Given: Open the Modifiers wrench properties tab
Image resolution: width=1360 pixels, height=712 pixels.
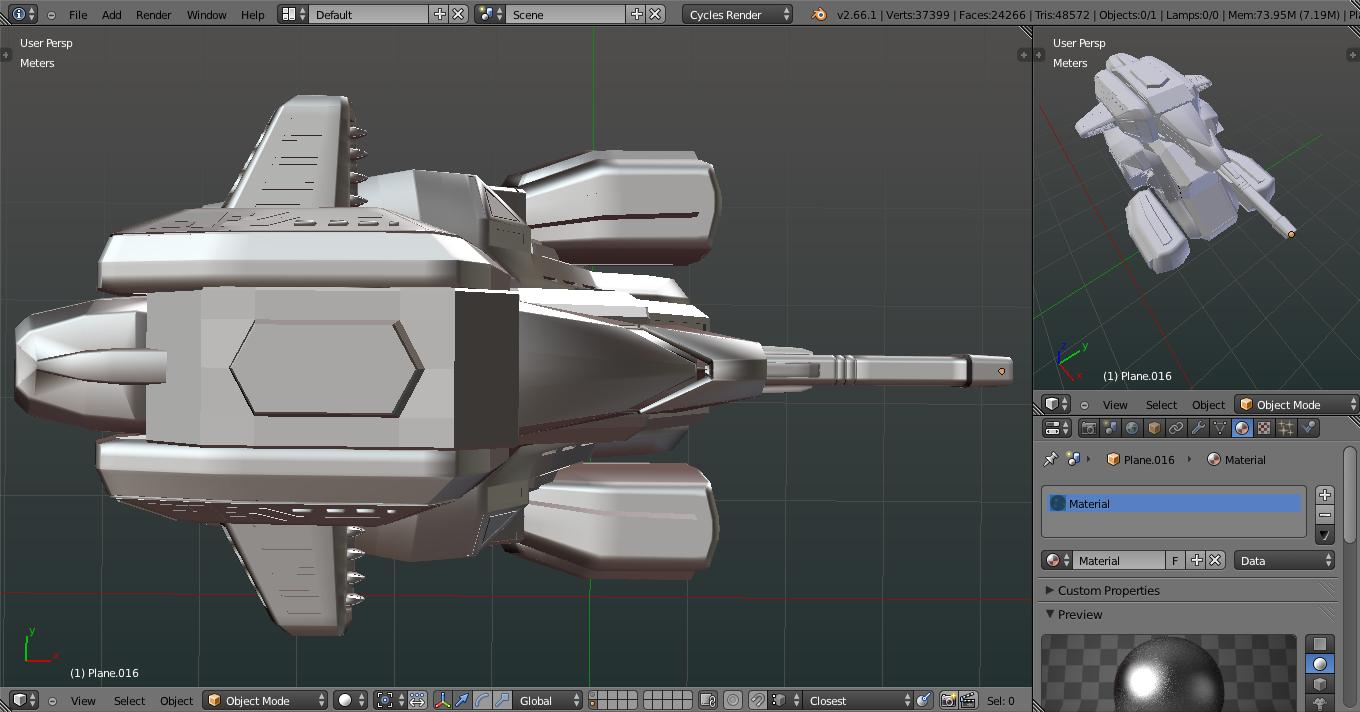Looking at the screenshot, I should 1198,428.
